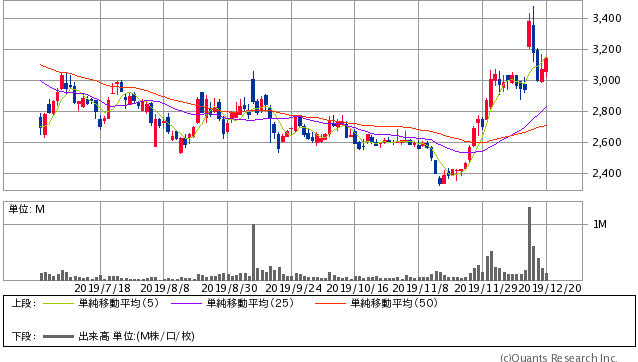Click the 2019/11/29 date label
This screenshot has height=362, width=638.
[485, 288]
